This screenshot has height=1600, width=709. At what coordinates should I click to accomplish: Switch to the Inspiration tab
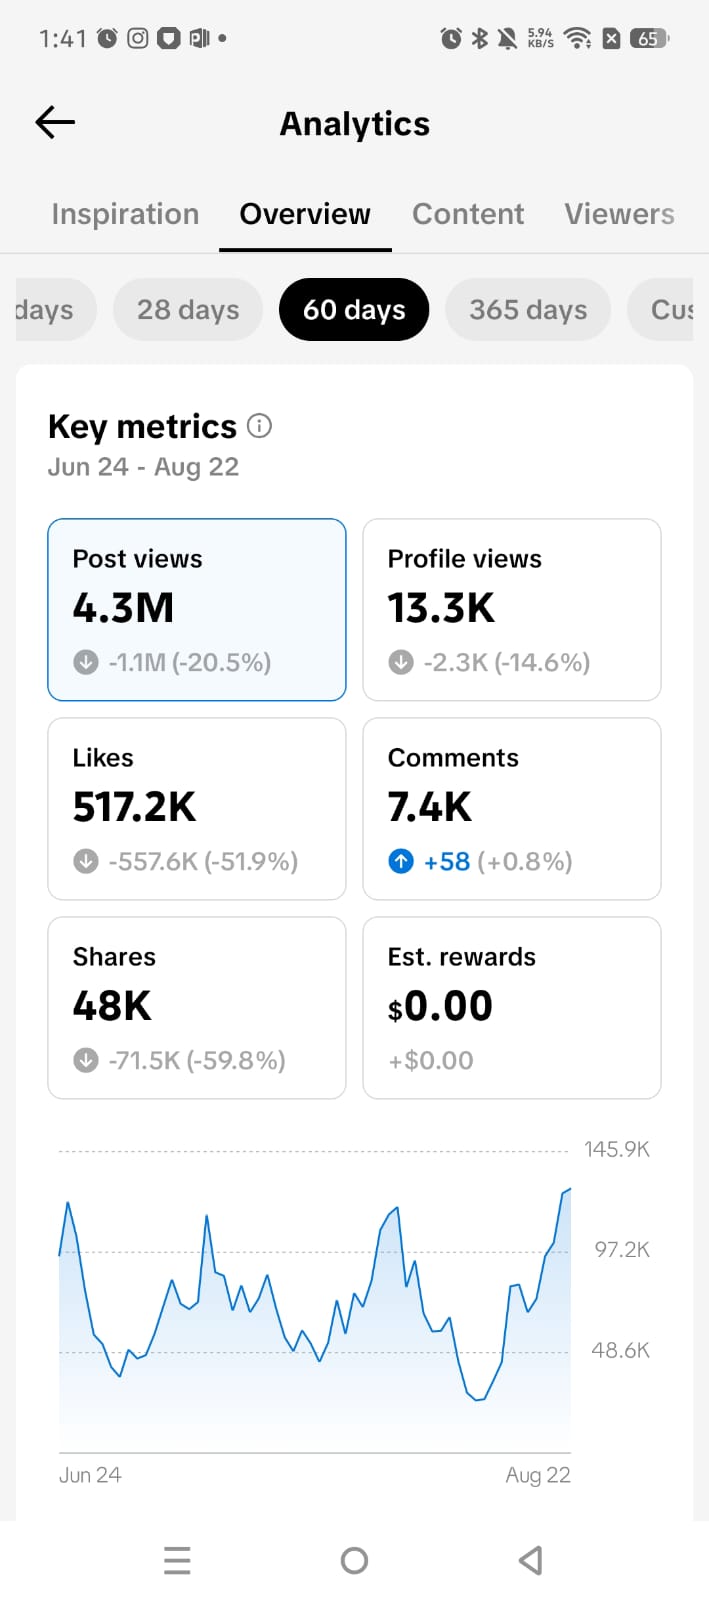[x=125, y=214]
